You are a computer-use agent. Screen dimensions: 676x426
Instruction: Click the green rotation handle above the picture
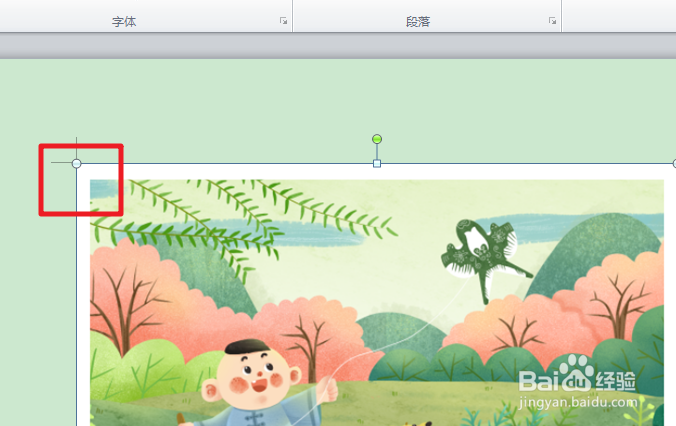click(x=377, y=139)
